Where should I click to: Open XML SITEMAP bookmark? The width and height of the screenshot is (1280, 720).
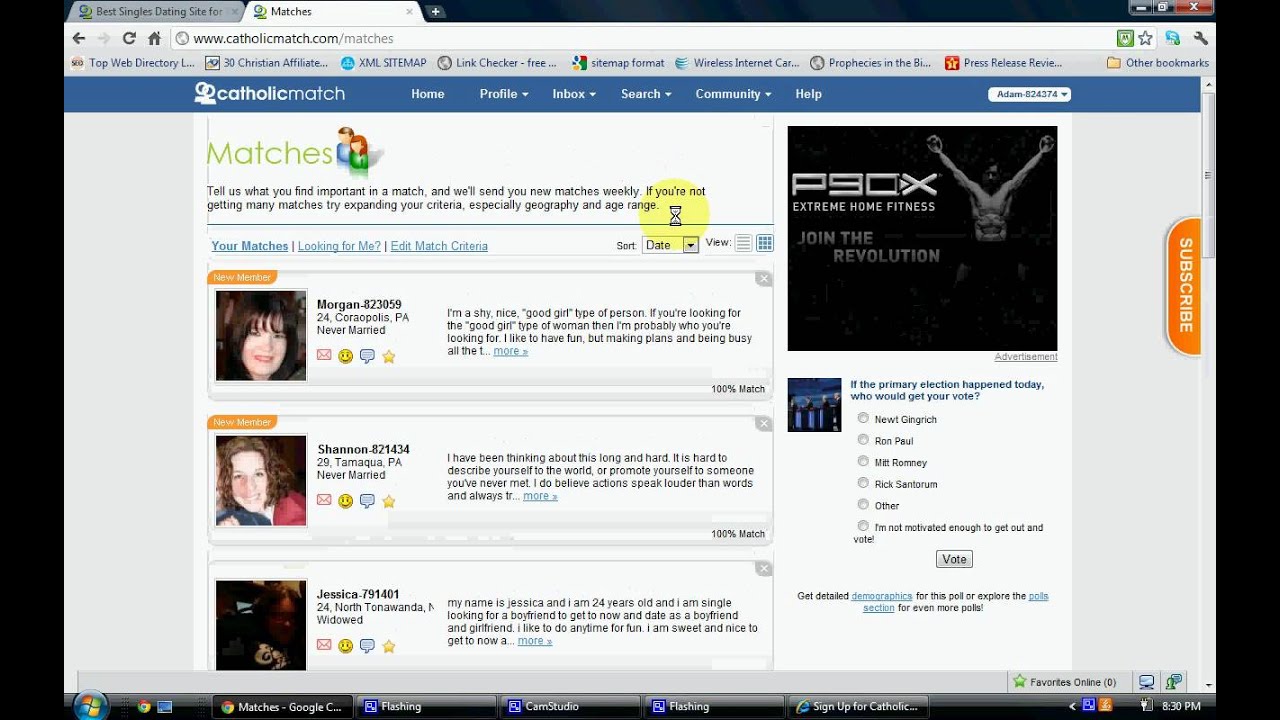[x=383, y=62]
